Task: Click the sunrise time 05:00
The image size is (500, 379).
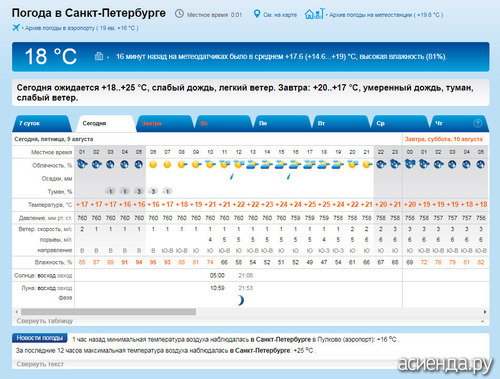Action: point(217,276)
